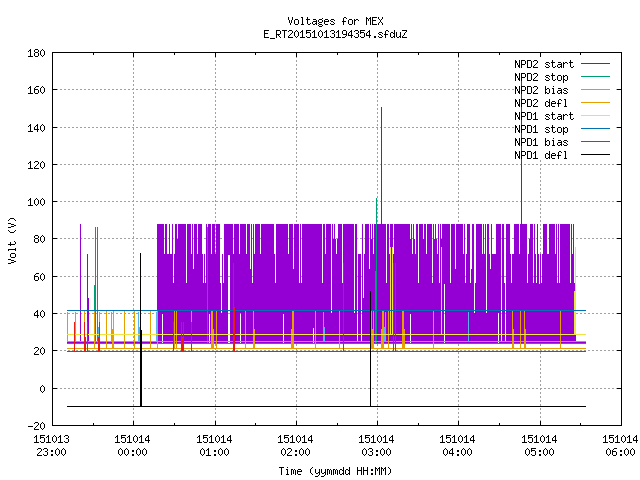Click the flat black line at -10 V
640x480 pixels.
click(327, 406)
